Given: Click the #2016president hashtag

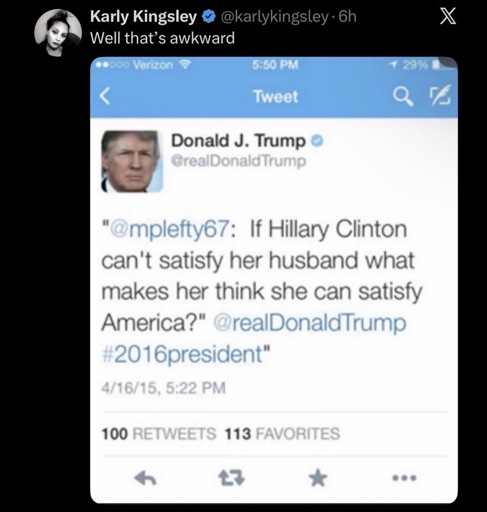Looking at the screenshot, I should [182, 354].
